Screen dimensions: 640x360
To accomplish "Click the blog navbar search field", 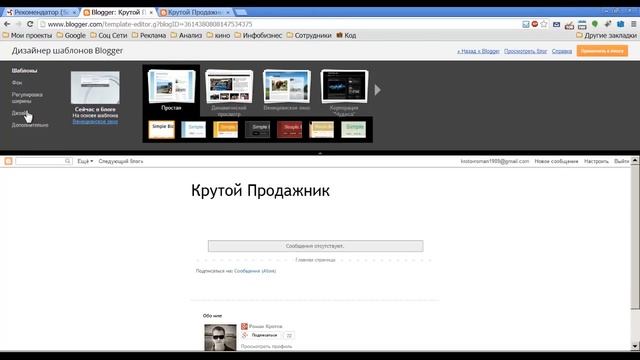I will point(40,161).
